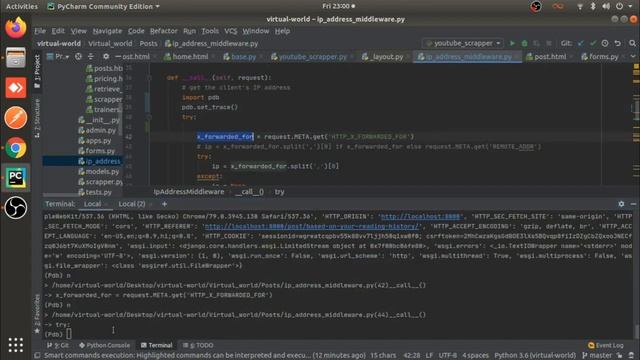
Task: Click __call__() in editor breadcrumbs
Action: 249,192
